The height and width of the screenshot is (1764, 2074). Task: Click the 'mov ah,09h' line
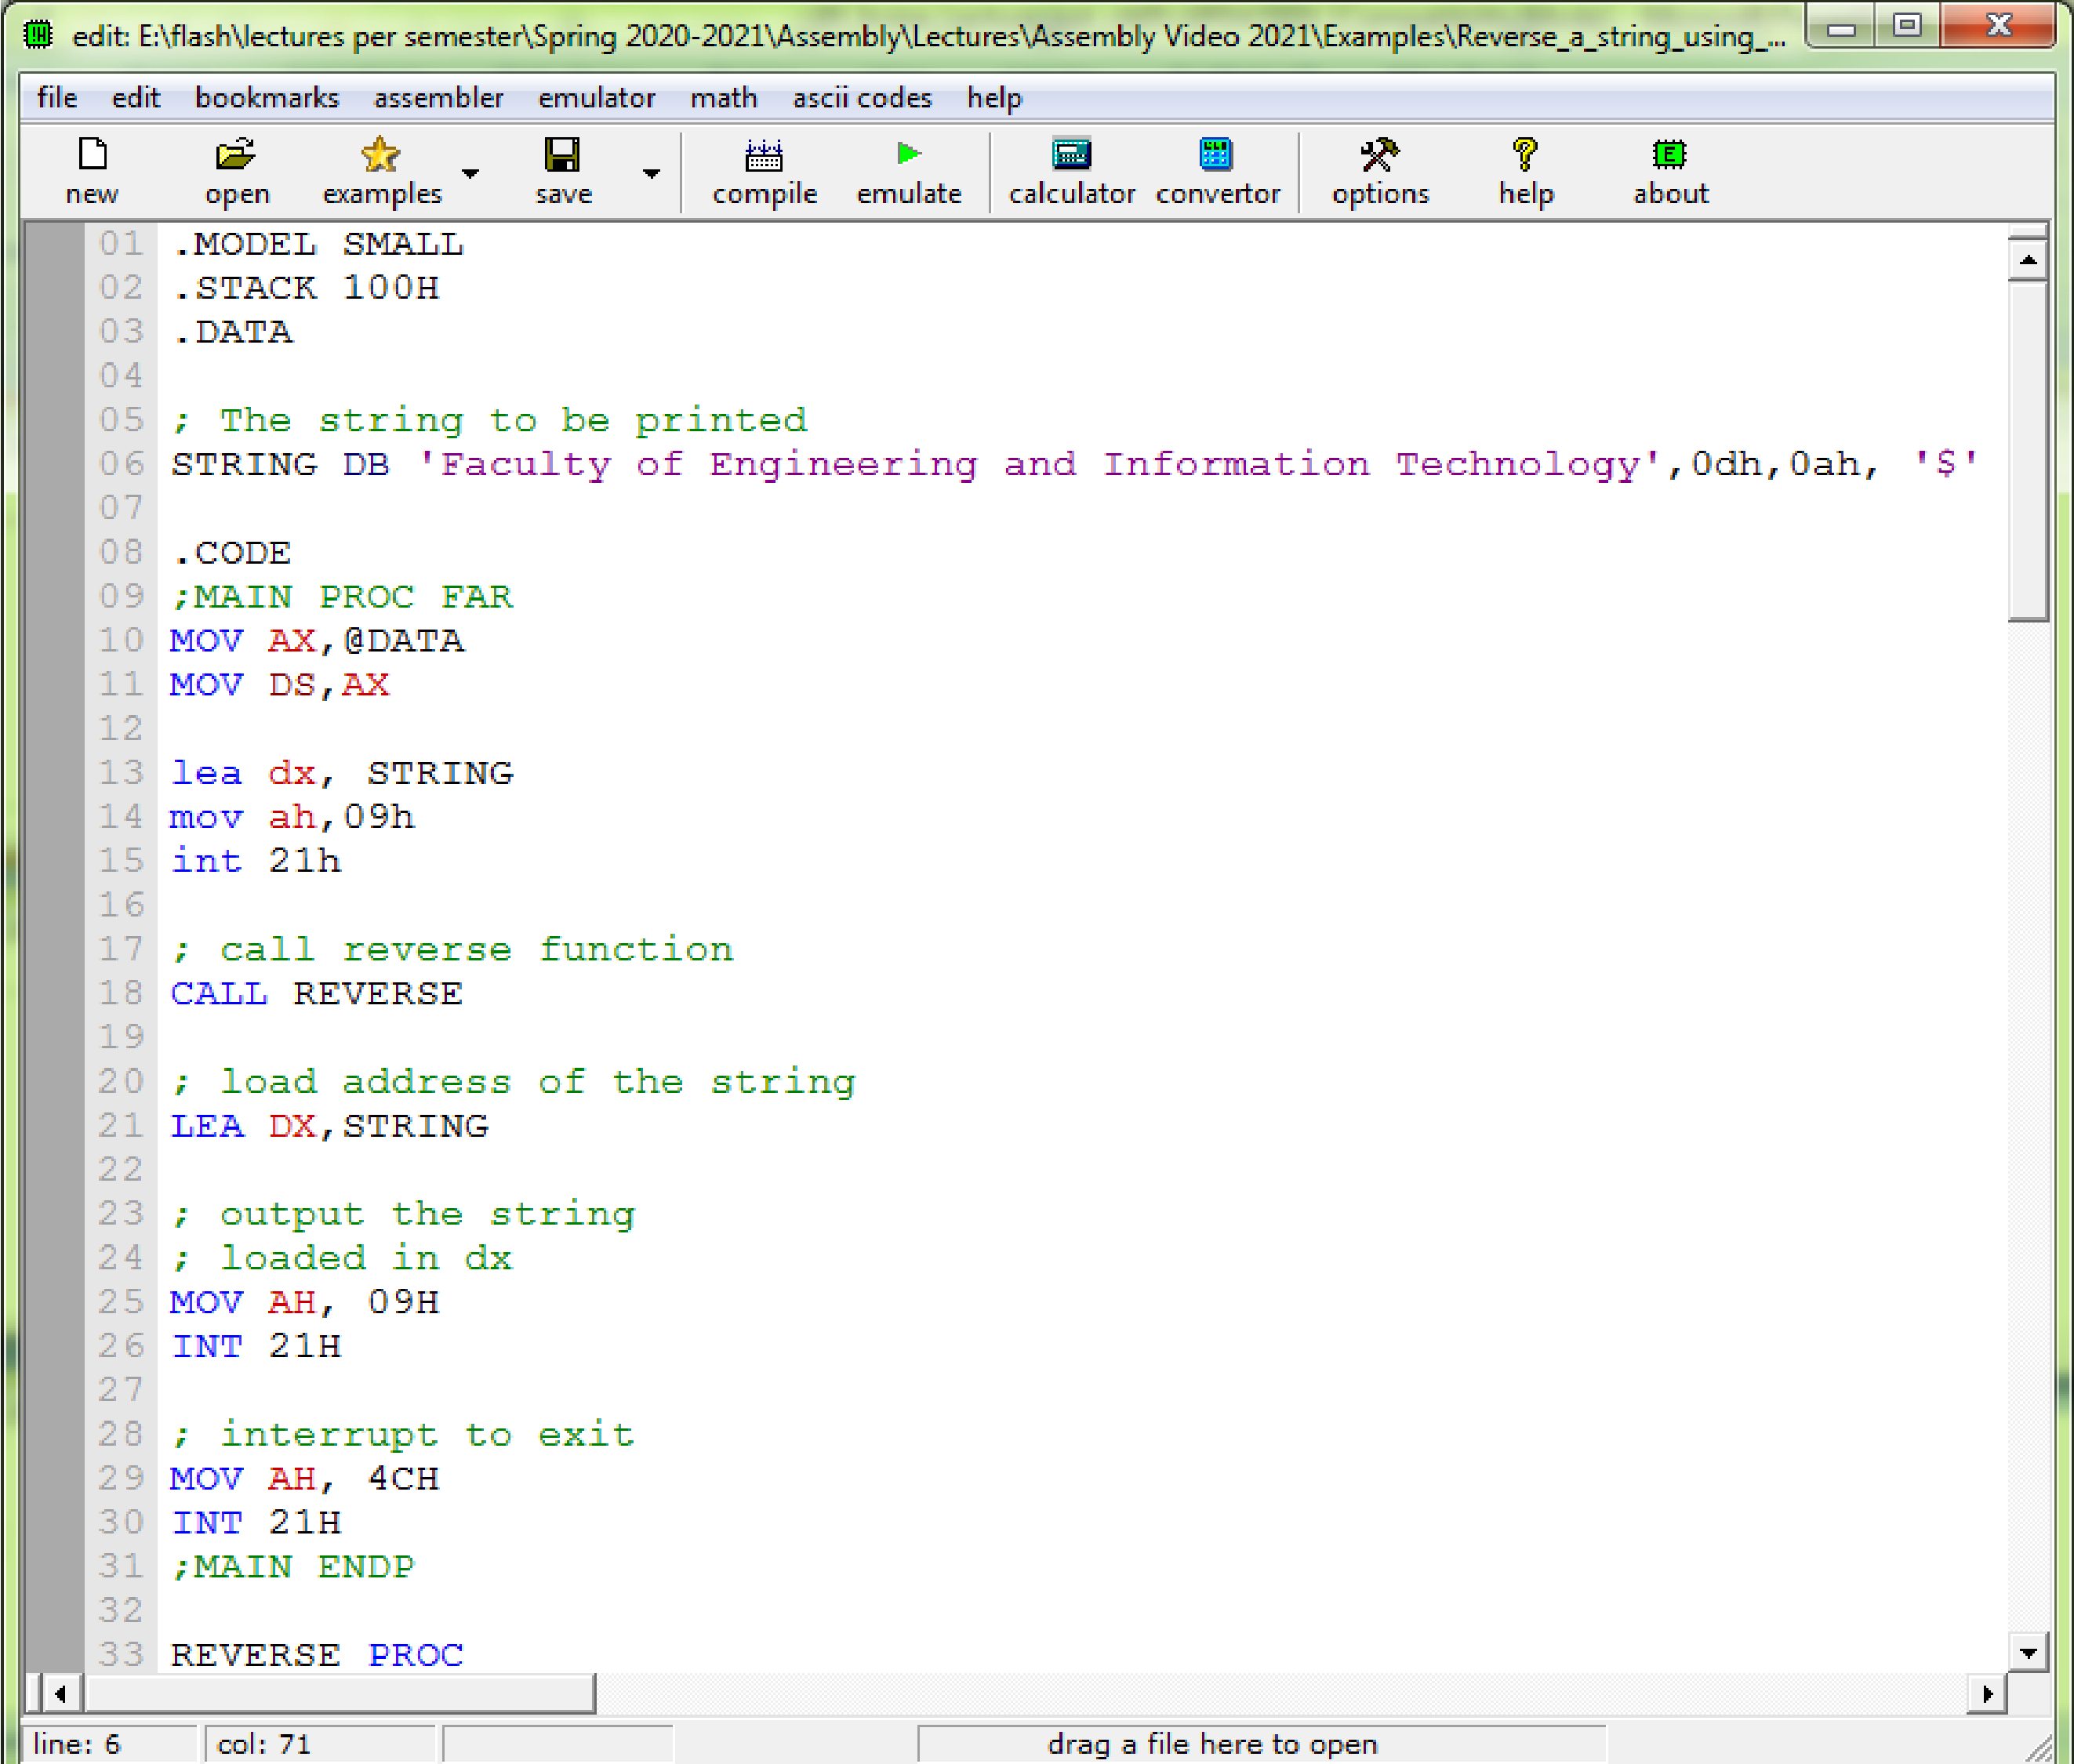tap(292, 816)
